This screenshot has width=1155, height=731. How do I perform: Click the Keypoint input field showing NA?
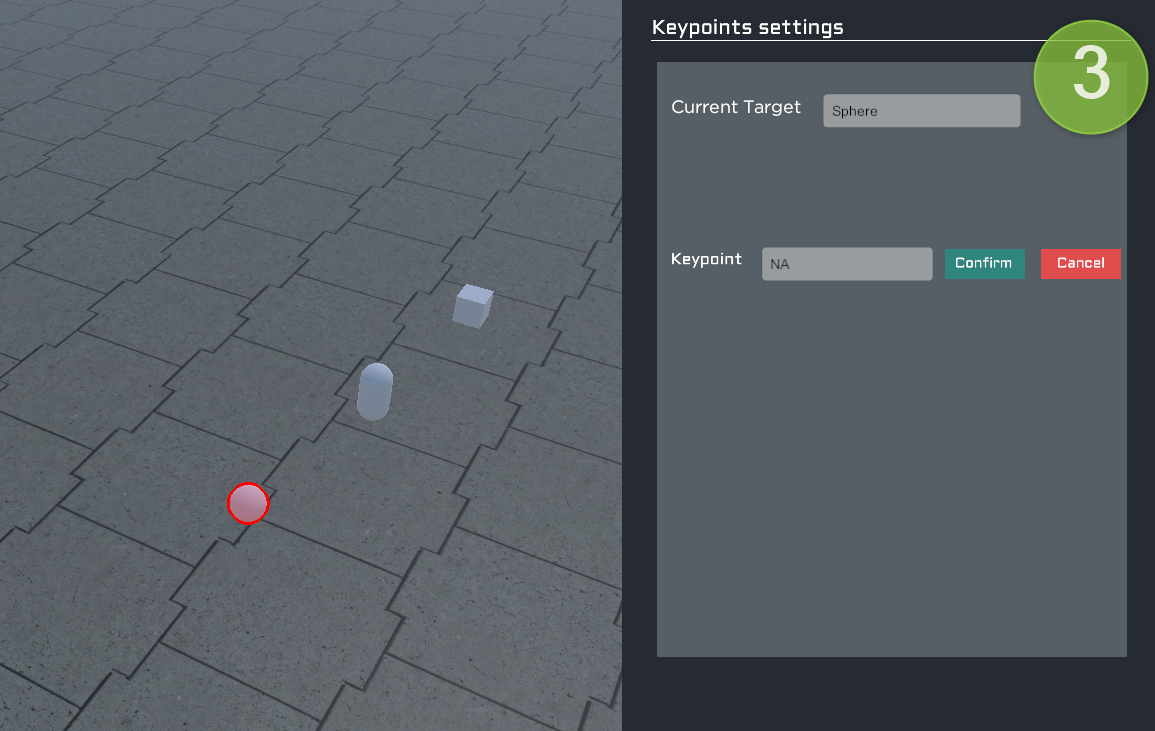pos(847,264)
